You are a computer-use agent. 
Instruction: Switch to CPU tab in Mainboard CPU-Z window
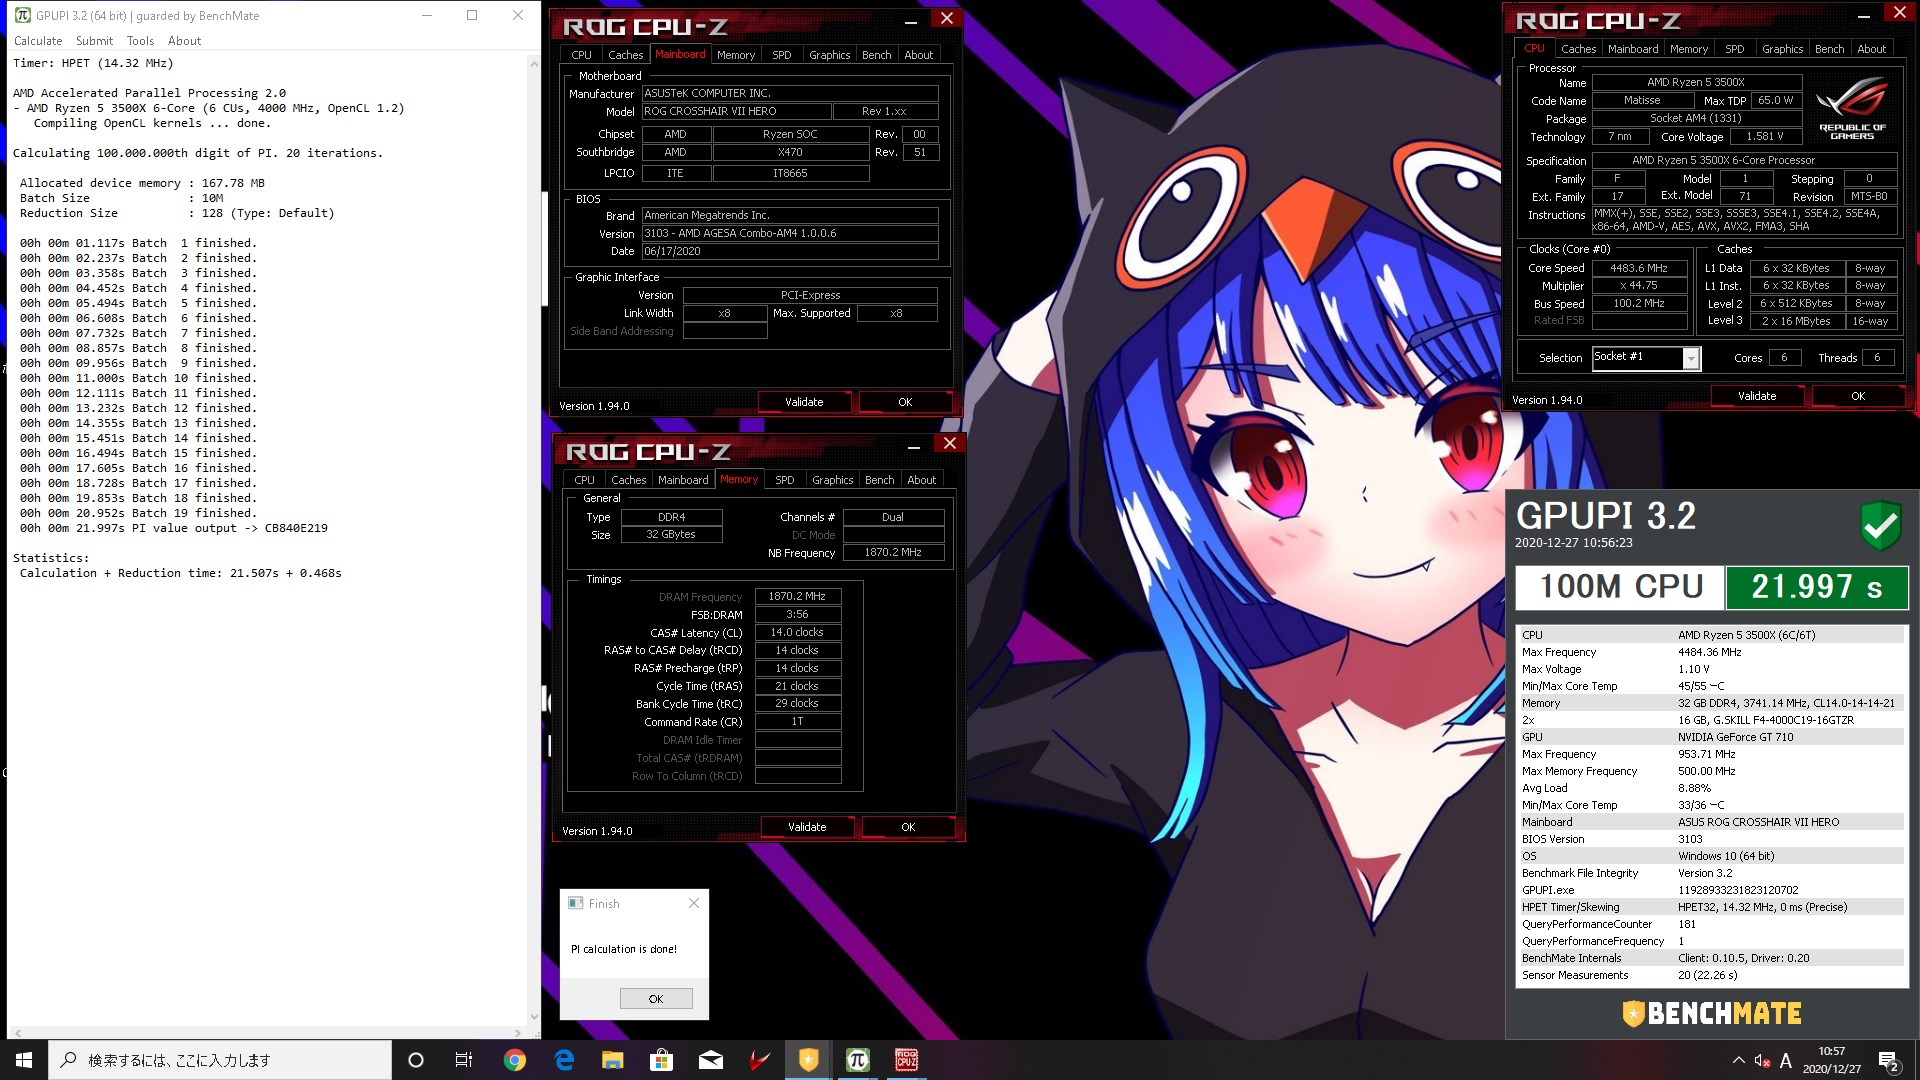[x=582, y=55]
